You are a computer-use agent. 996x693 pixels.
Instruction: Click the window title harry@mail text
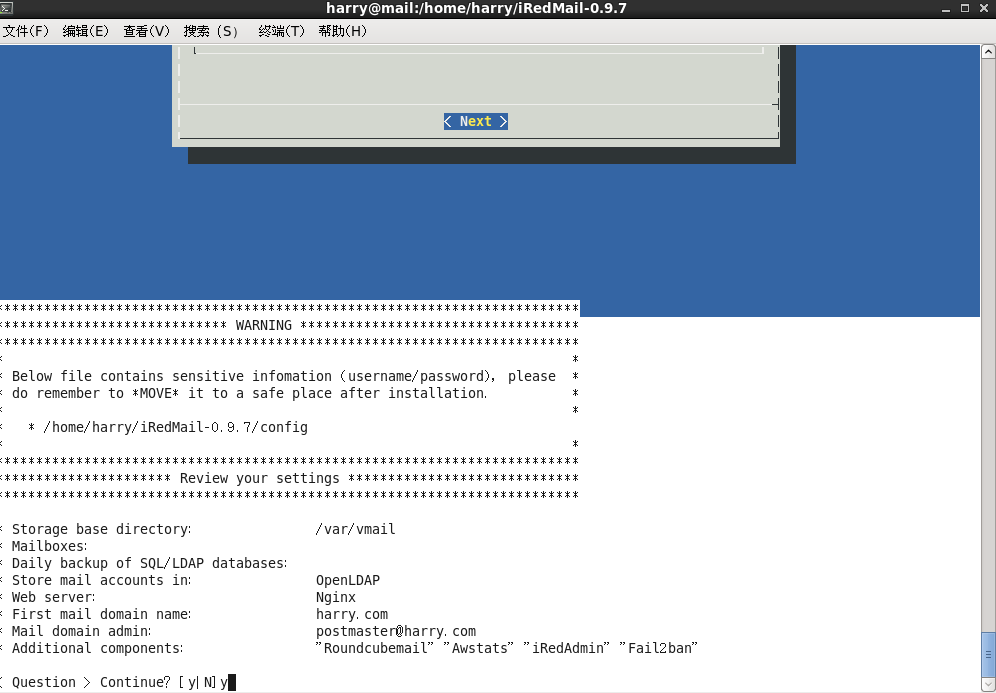(x=476, y=8)
